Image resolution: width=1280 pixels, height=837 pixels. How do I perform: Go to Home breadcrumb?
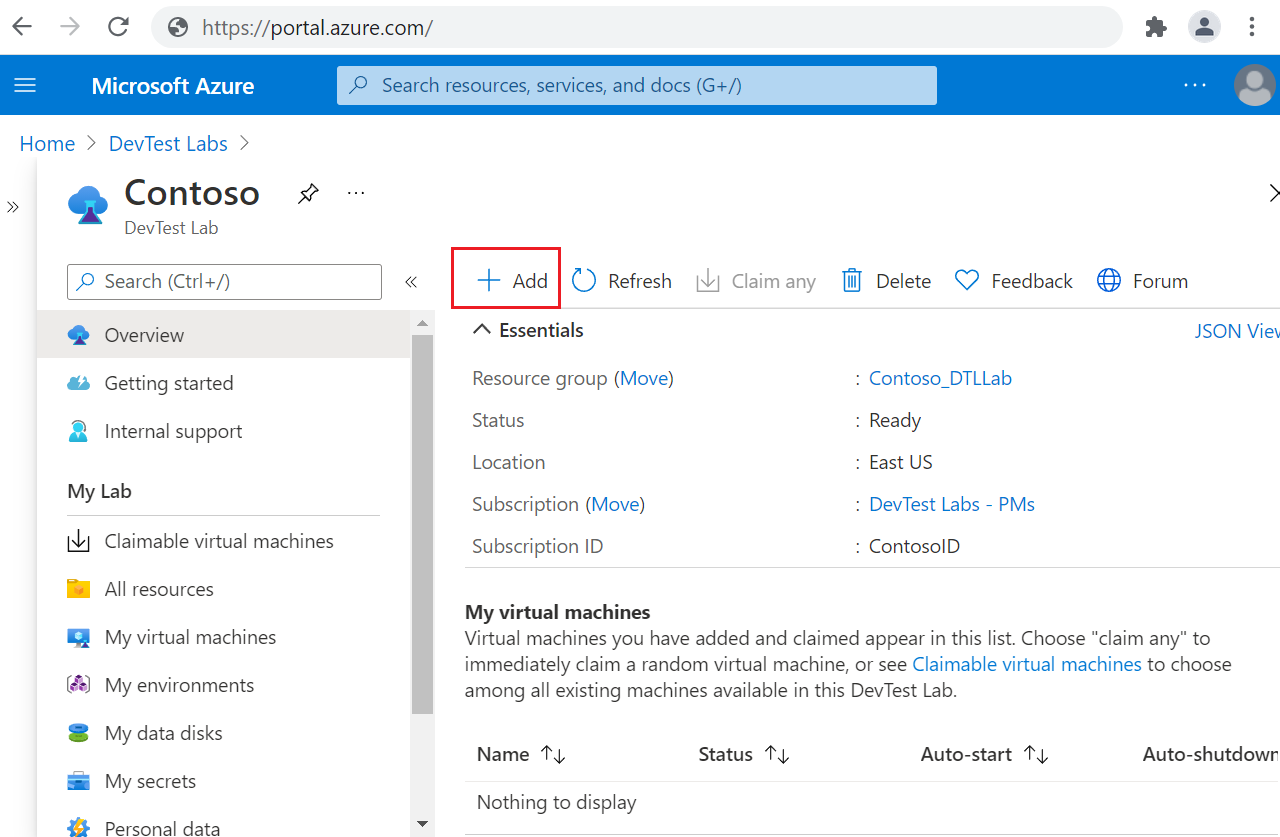(47, 144)
